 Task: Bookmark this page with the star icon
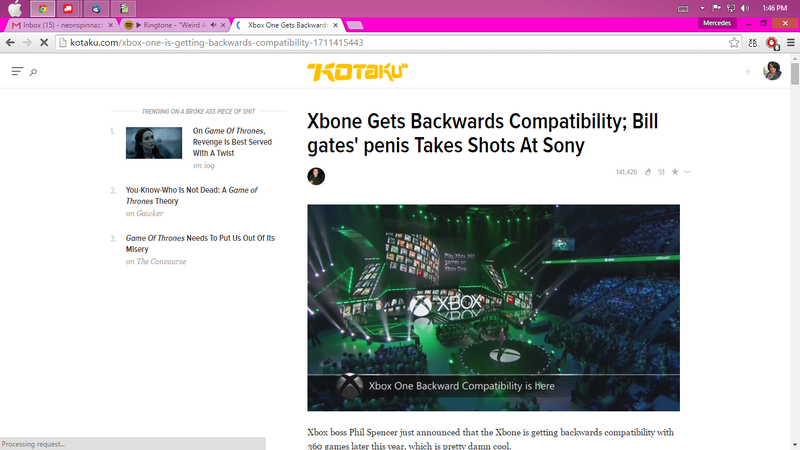click(734, 43)
